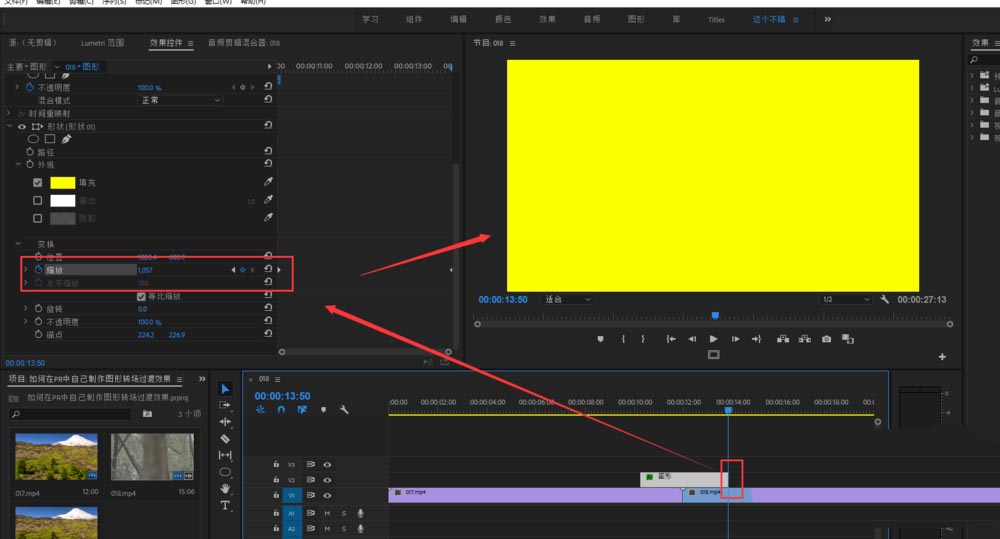Viewport: 1000px width, 539px height.
Task: Pick fill color with eyedropper
Action: [268, 182]
